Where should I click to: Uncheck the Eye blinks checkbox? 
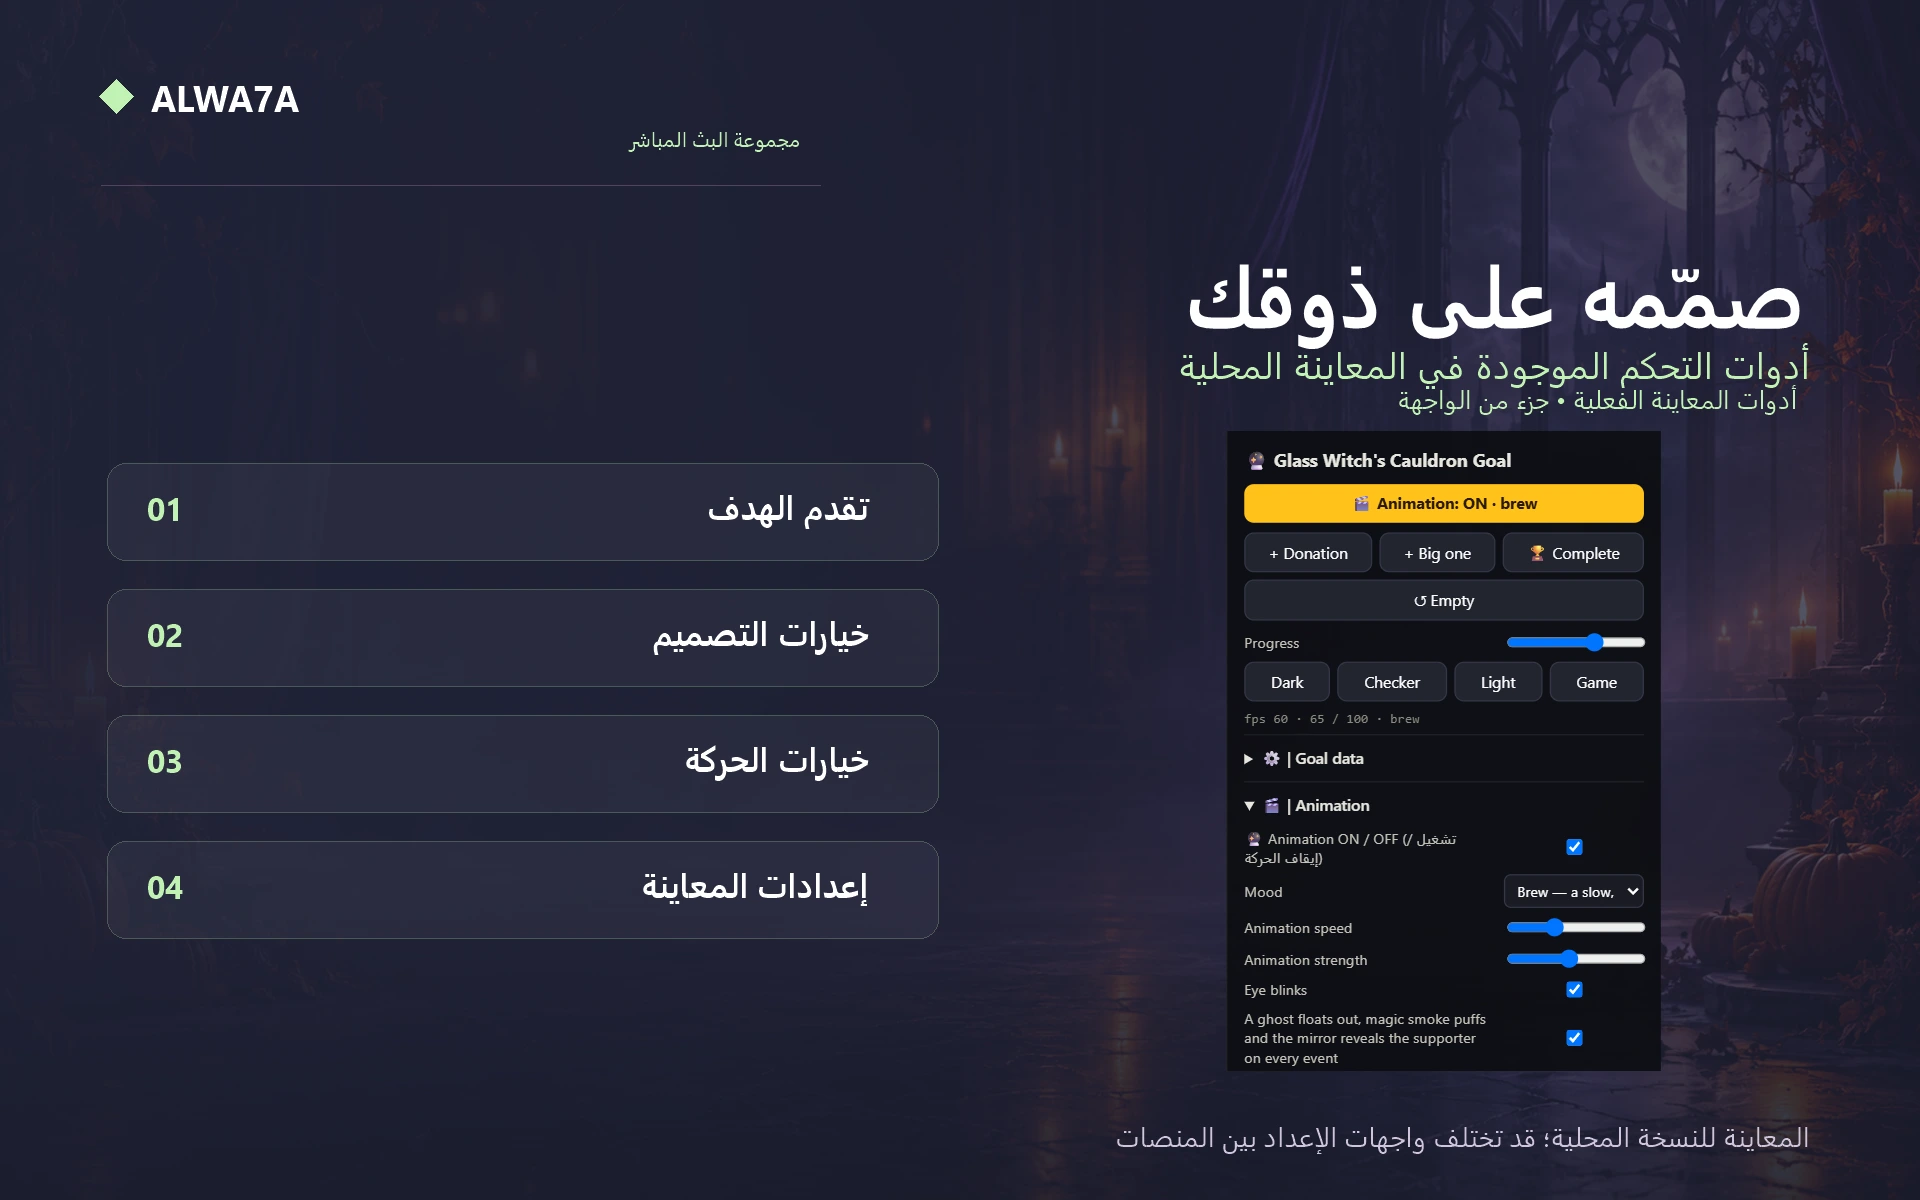coord(1574,990)
